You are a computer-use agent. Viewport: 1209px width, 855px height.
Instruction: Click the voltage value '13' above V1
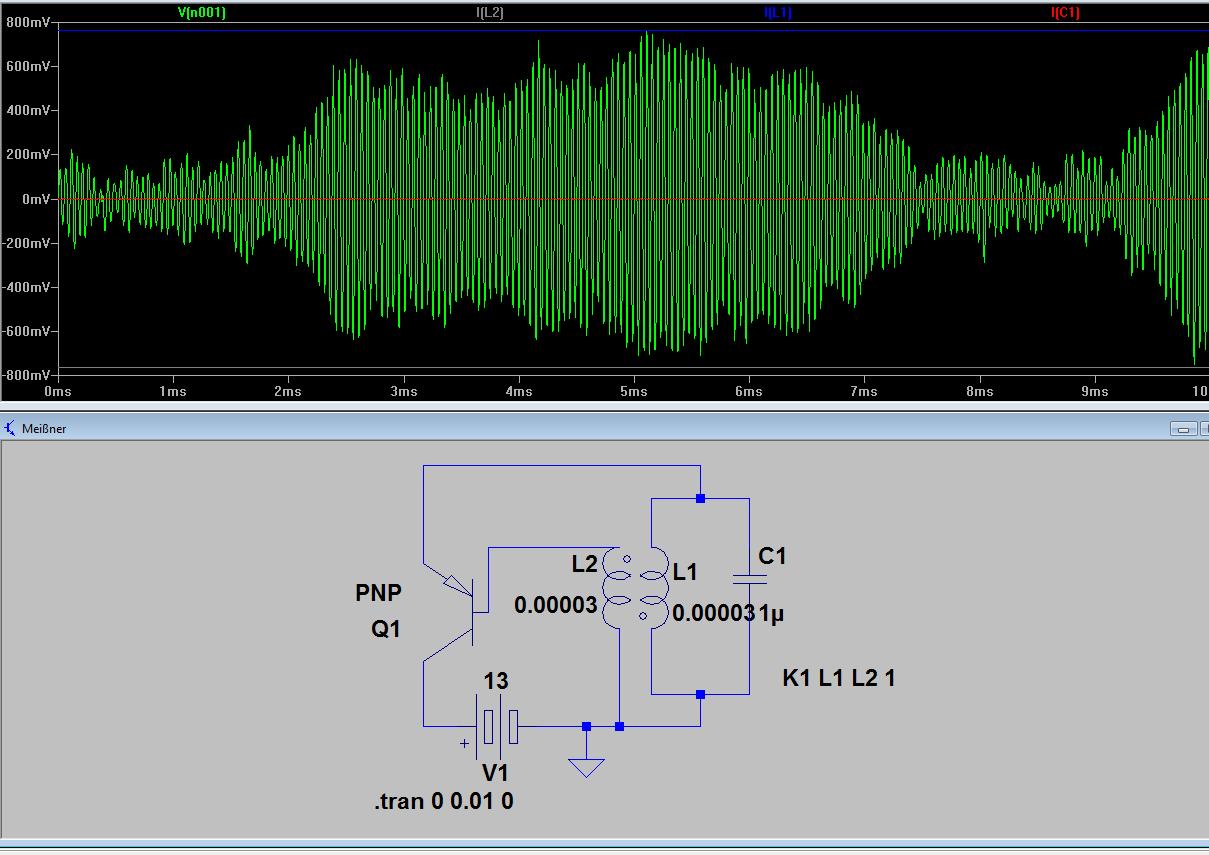pyautogui.click(x=496, y=681)
